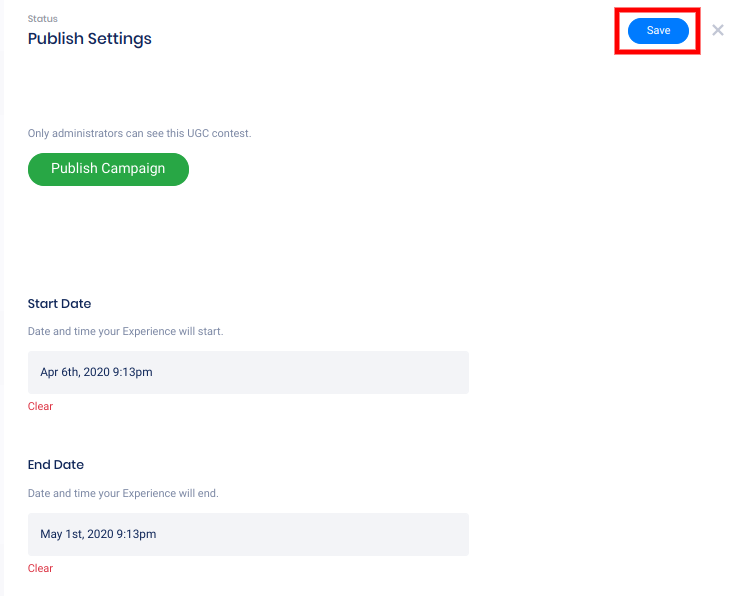This screenshot has width=747, height=596.
Task: Click the Apr 6th, 2020 9:13pm text
Action: 96,372
